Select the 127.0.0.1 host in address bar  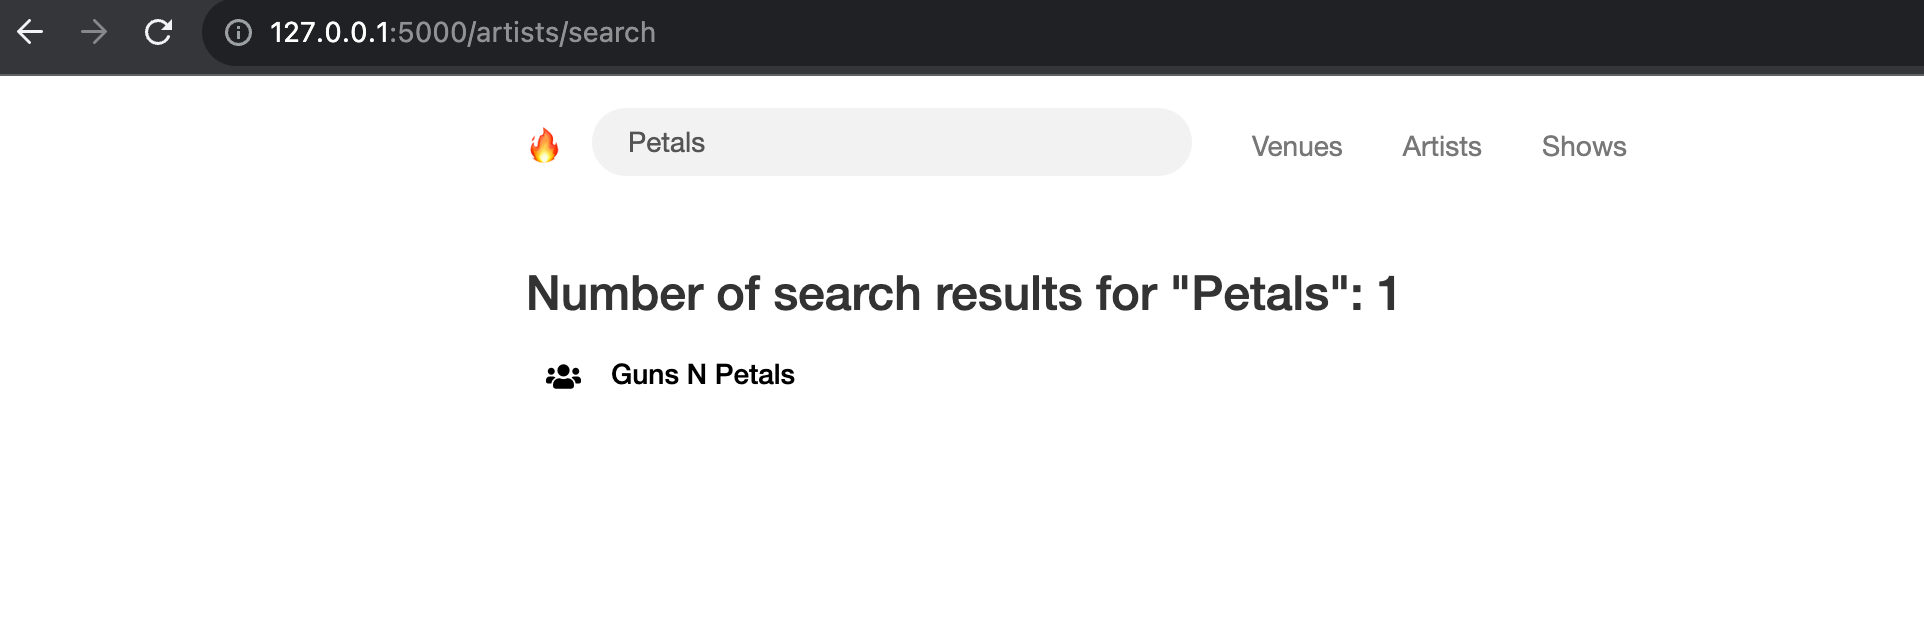pos(329,32)
